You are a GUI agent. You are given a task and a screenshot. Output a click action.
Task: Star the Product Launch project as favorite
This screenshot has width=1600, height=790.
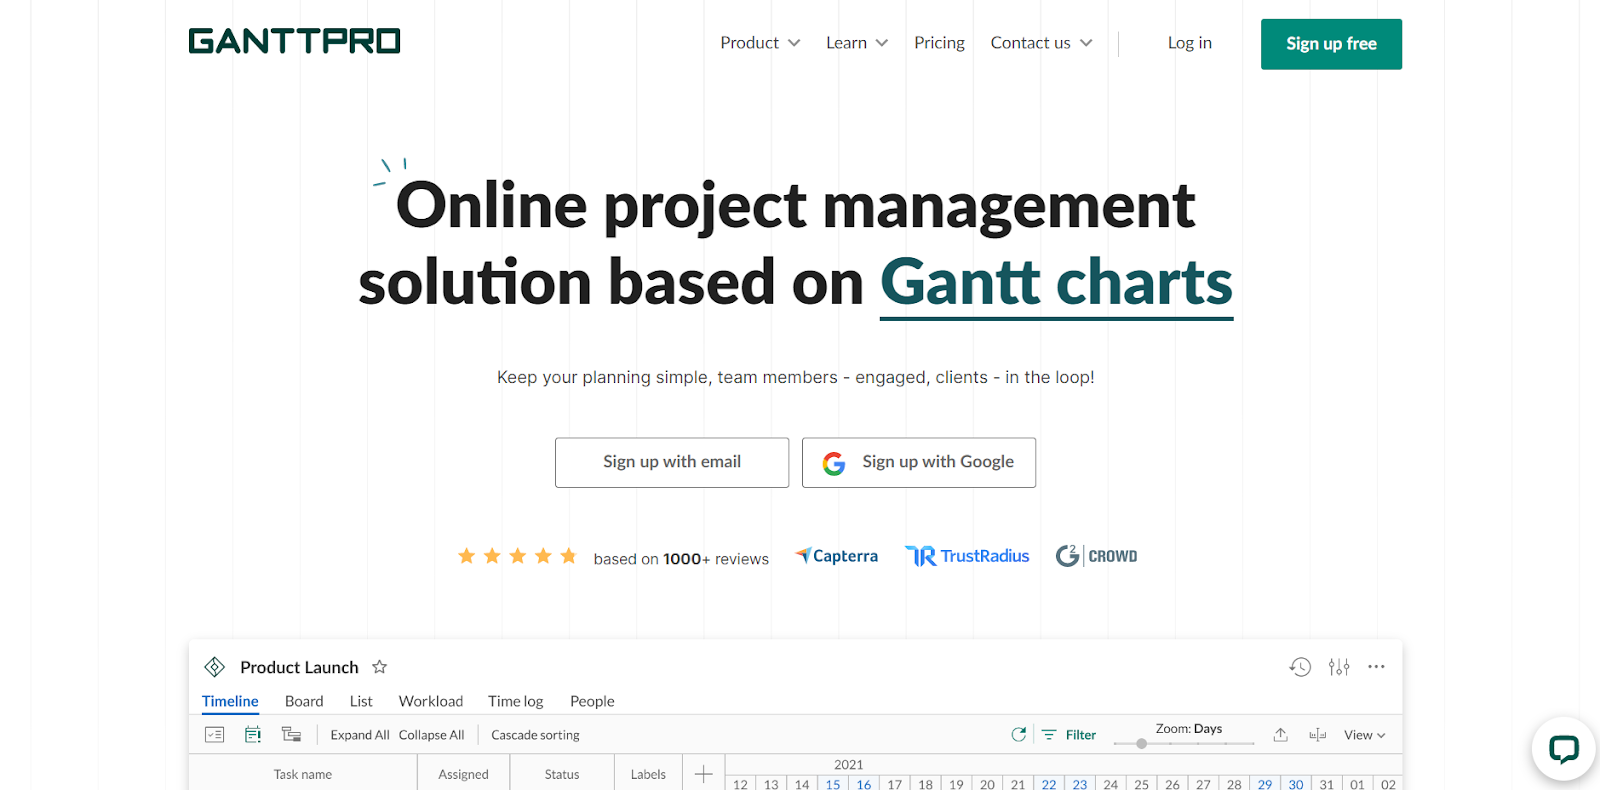(x=379, y=667)
